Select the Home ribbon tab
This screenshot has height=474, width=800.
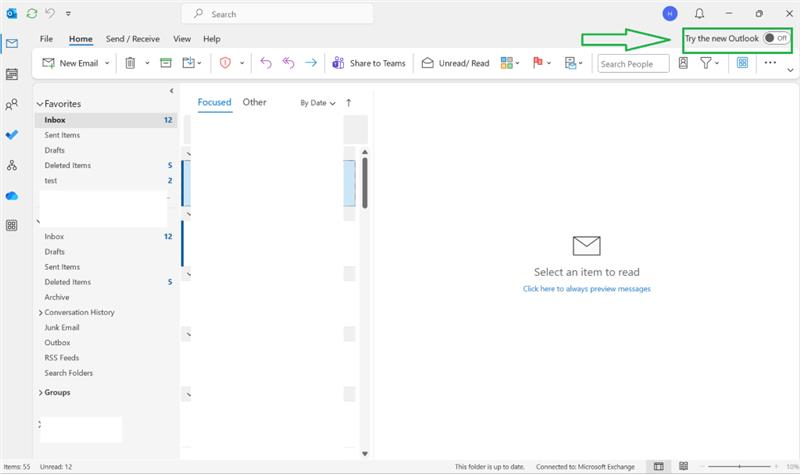tap(81, 39)
